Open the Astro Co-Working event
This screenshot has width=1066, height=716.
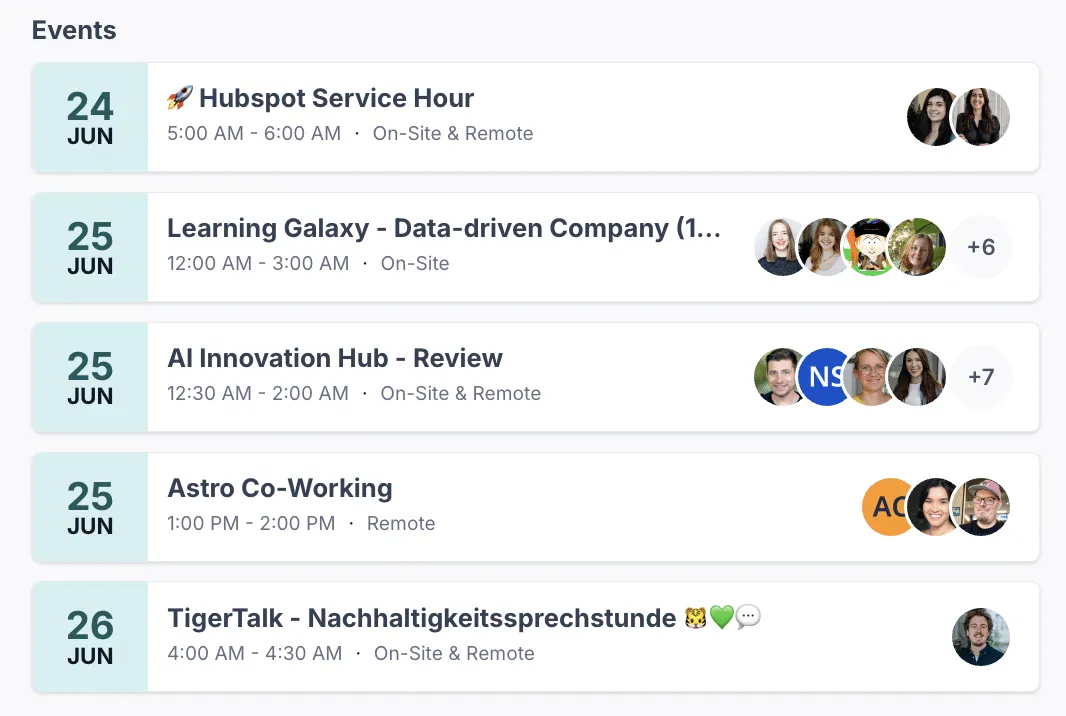tap(280, 488)
